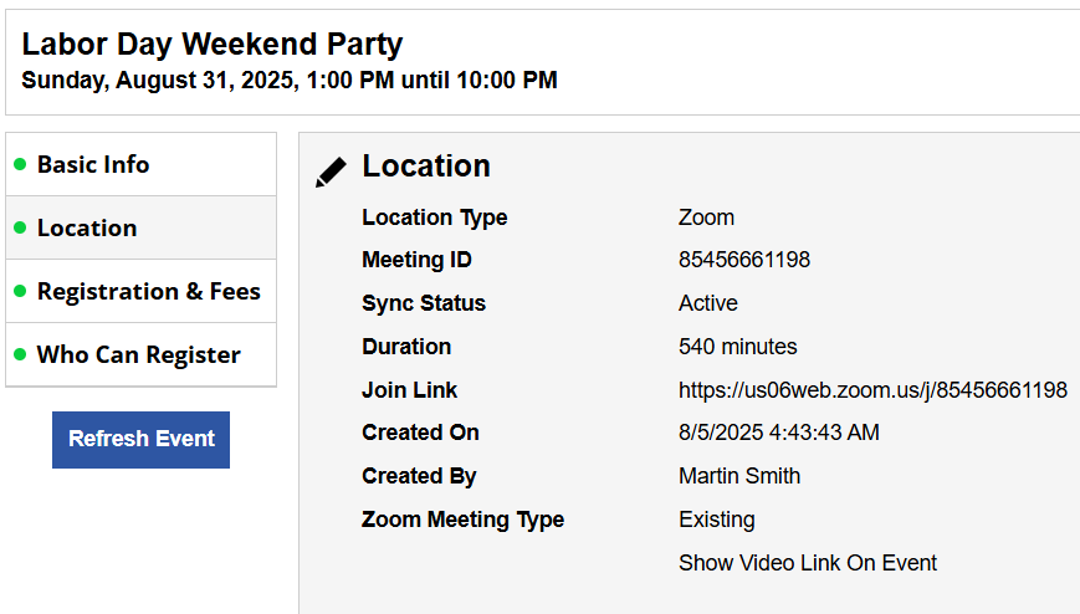Click the event date and time line

(x=289, y=80)
